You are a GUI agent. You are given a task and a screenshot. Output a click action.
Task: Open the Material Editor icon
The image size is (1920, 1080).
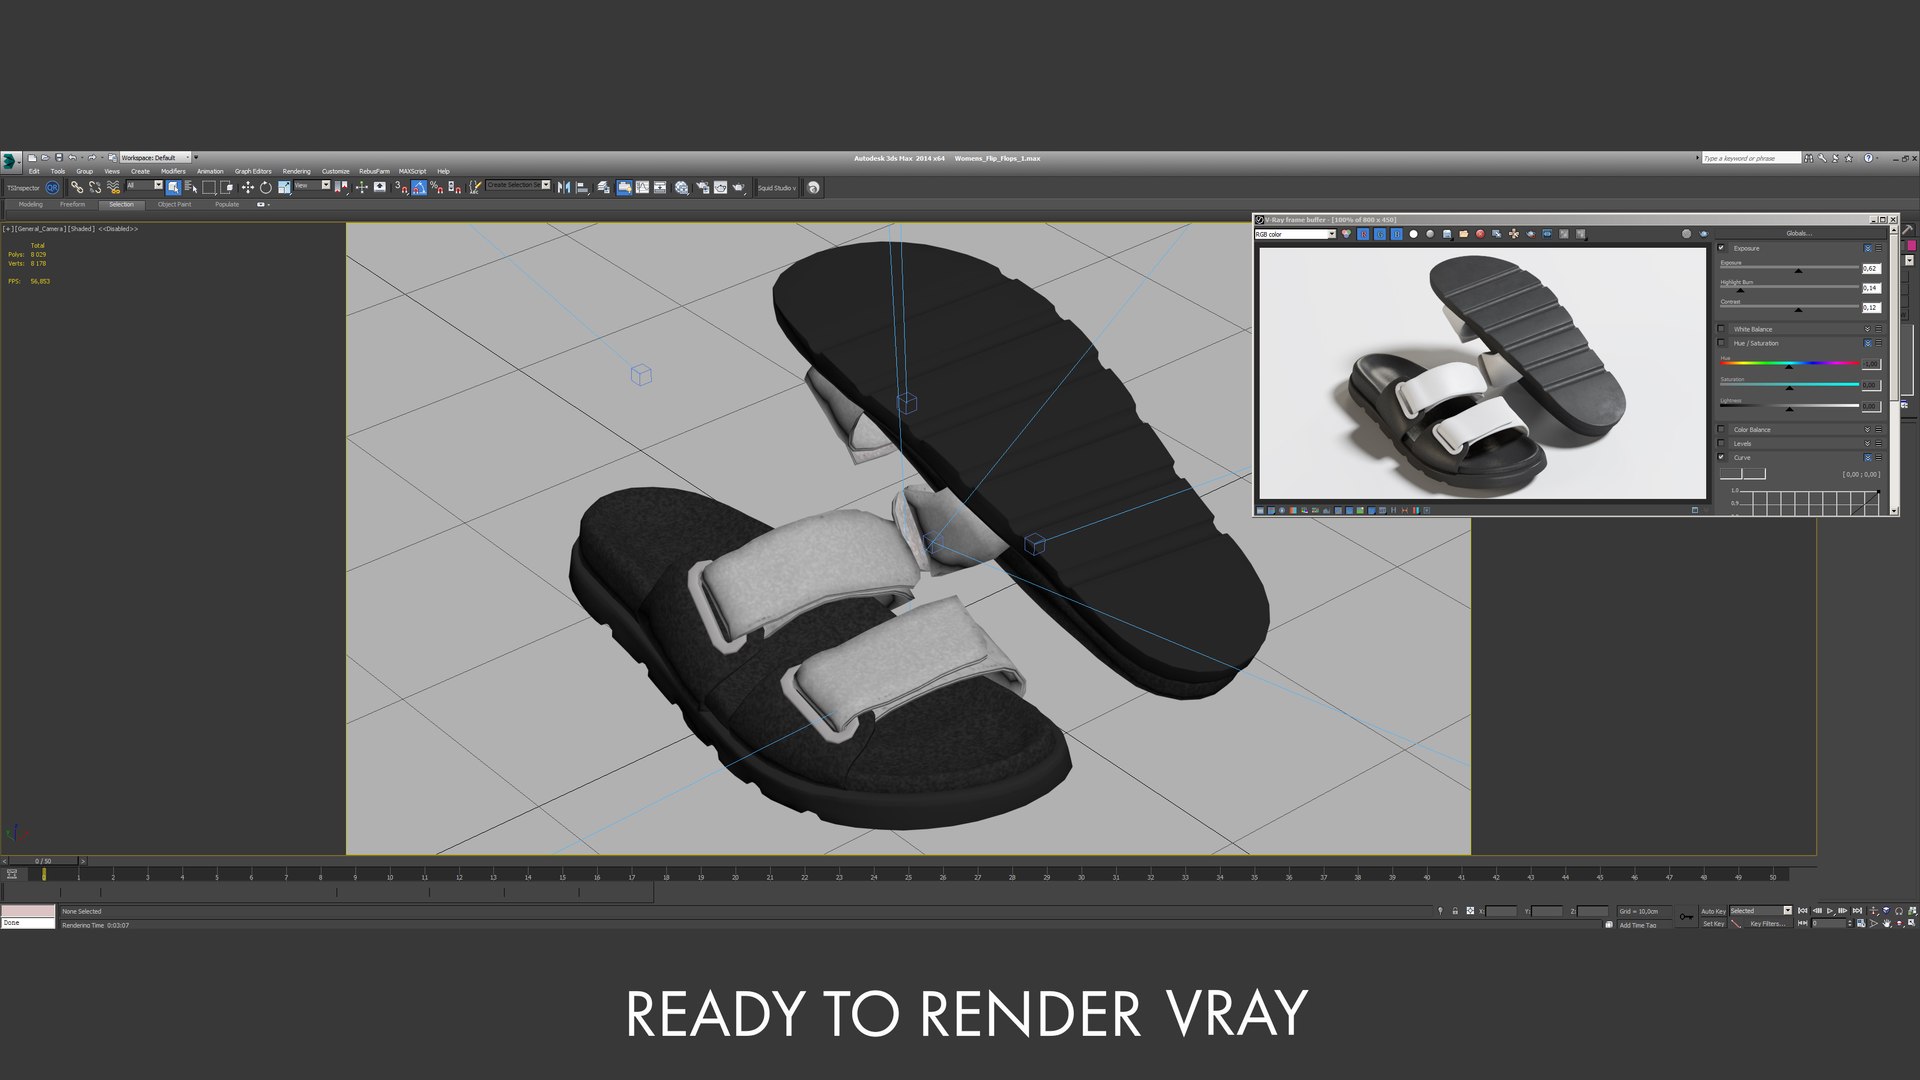pos(681,187)
